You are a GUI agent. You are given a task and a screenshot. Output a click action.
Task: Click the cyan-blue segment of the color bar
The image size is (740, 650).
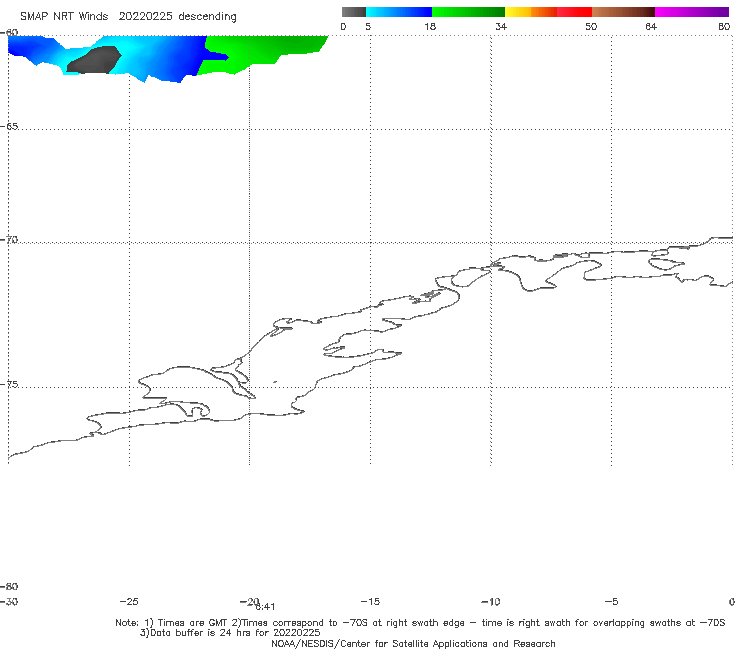tap(399, 12)
